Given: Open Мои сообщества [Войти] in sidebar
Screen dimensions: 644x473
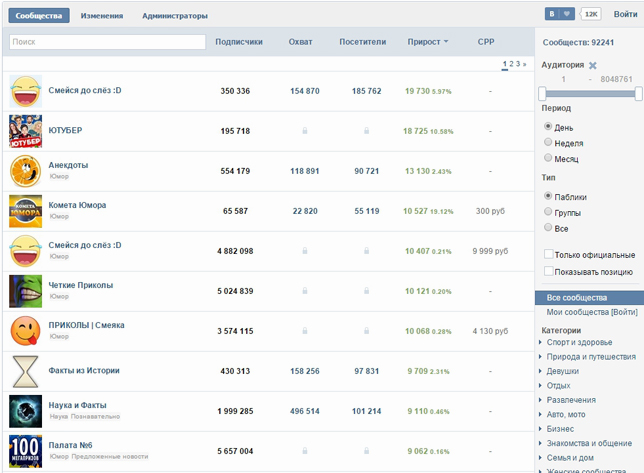Looking at the screenshot, I should click(592, 312).
